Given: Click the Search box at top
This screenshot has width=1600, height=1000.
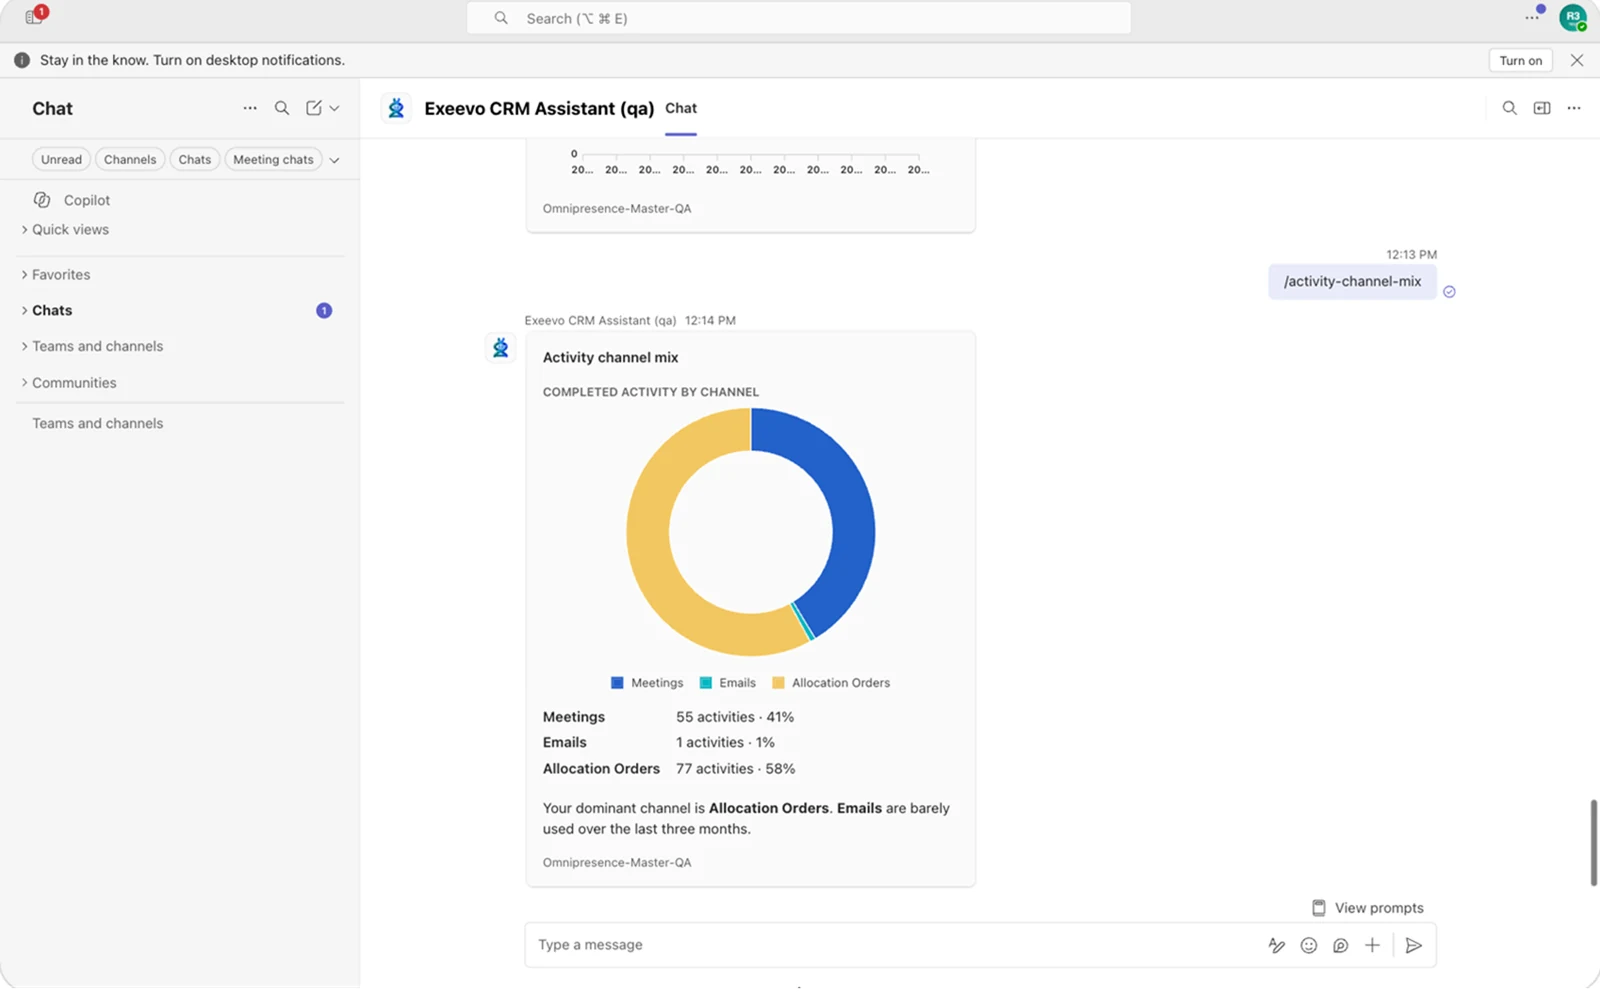Looking at the screenshot, I should (799, 18).
